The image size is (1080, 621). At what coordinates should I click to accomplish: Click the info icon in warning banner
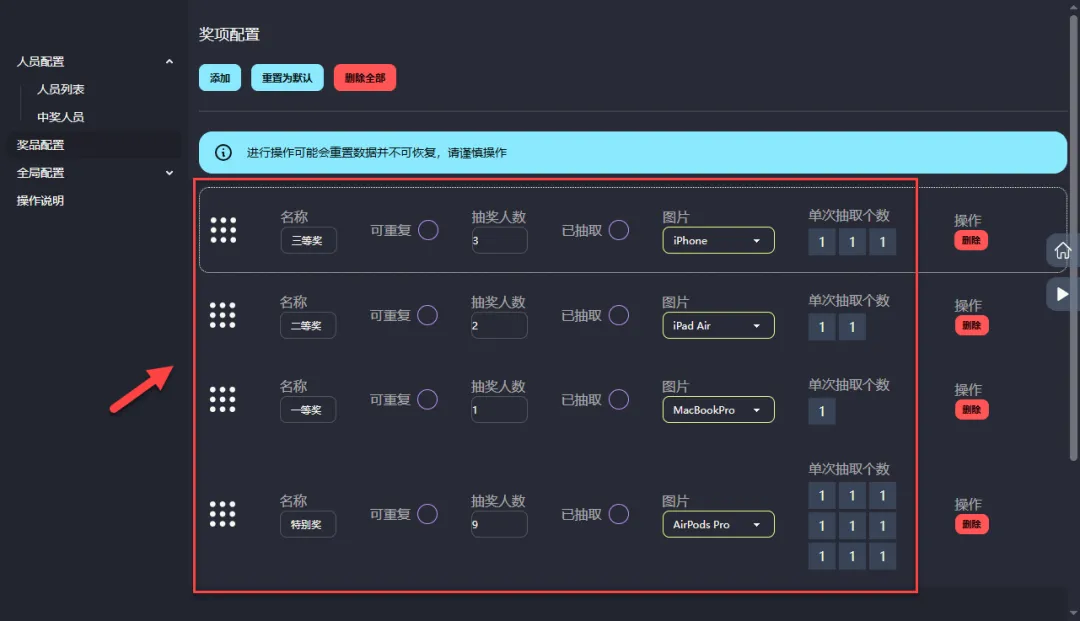(224, 153)
